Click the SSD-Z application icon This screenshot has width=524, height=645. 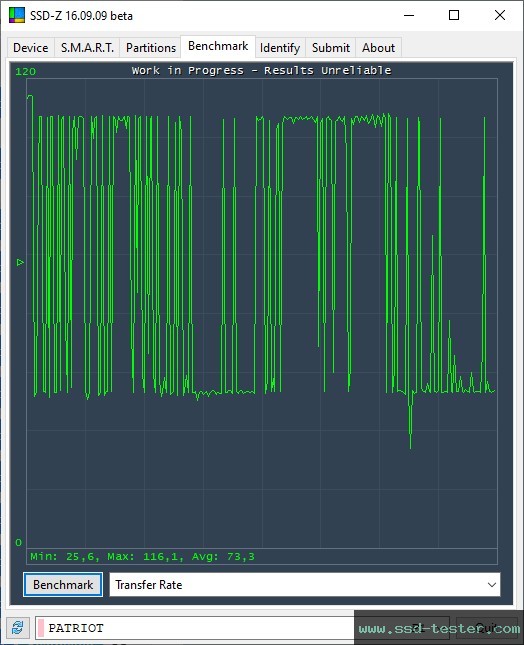pyautogui.click(x=17, y=15)
